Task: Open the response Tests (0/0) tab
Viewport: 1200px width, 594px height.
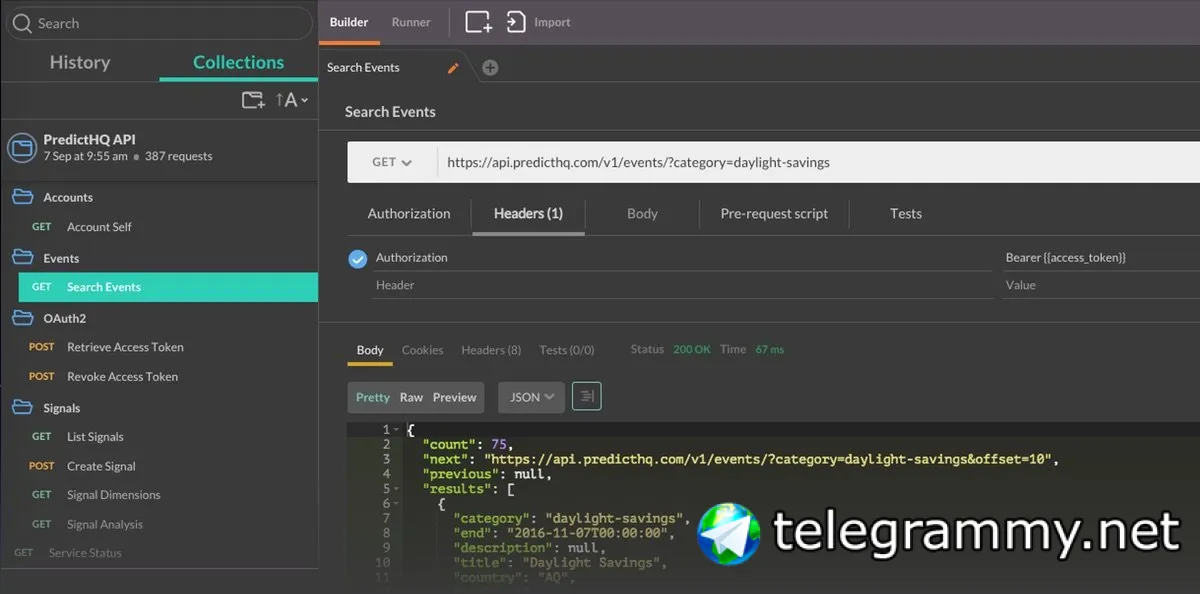Action: pos(567,350)
